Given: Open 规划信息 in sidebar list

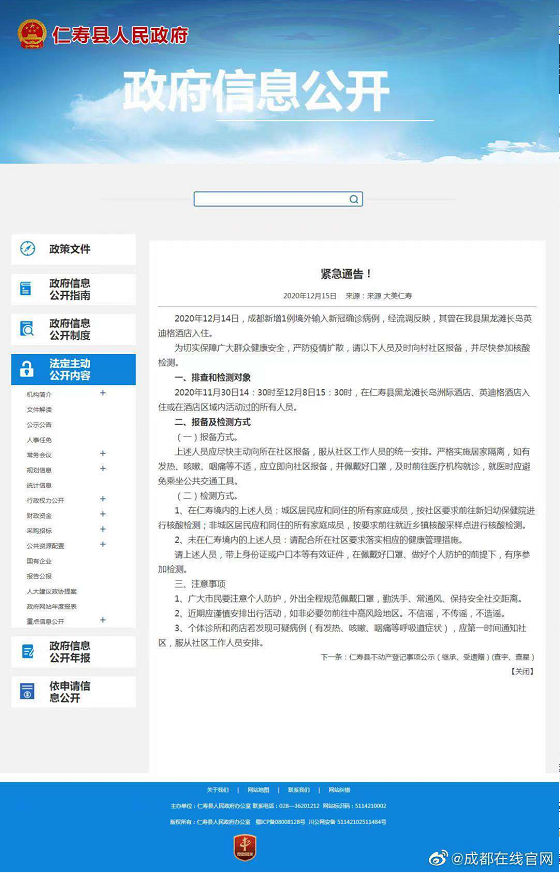Looking at the screenshot, I should click(38, 470).
